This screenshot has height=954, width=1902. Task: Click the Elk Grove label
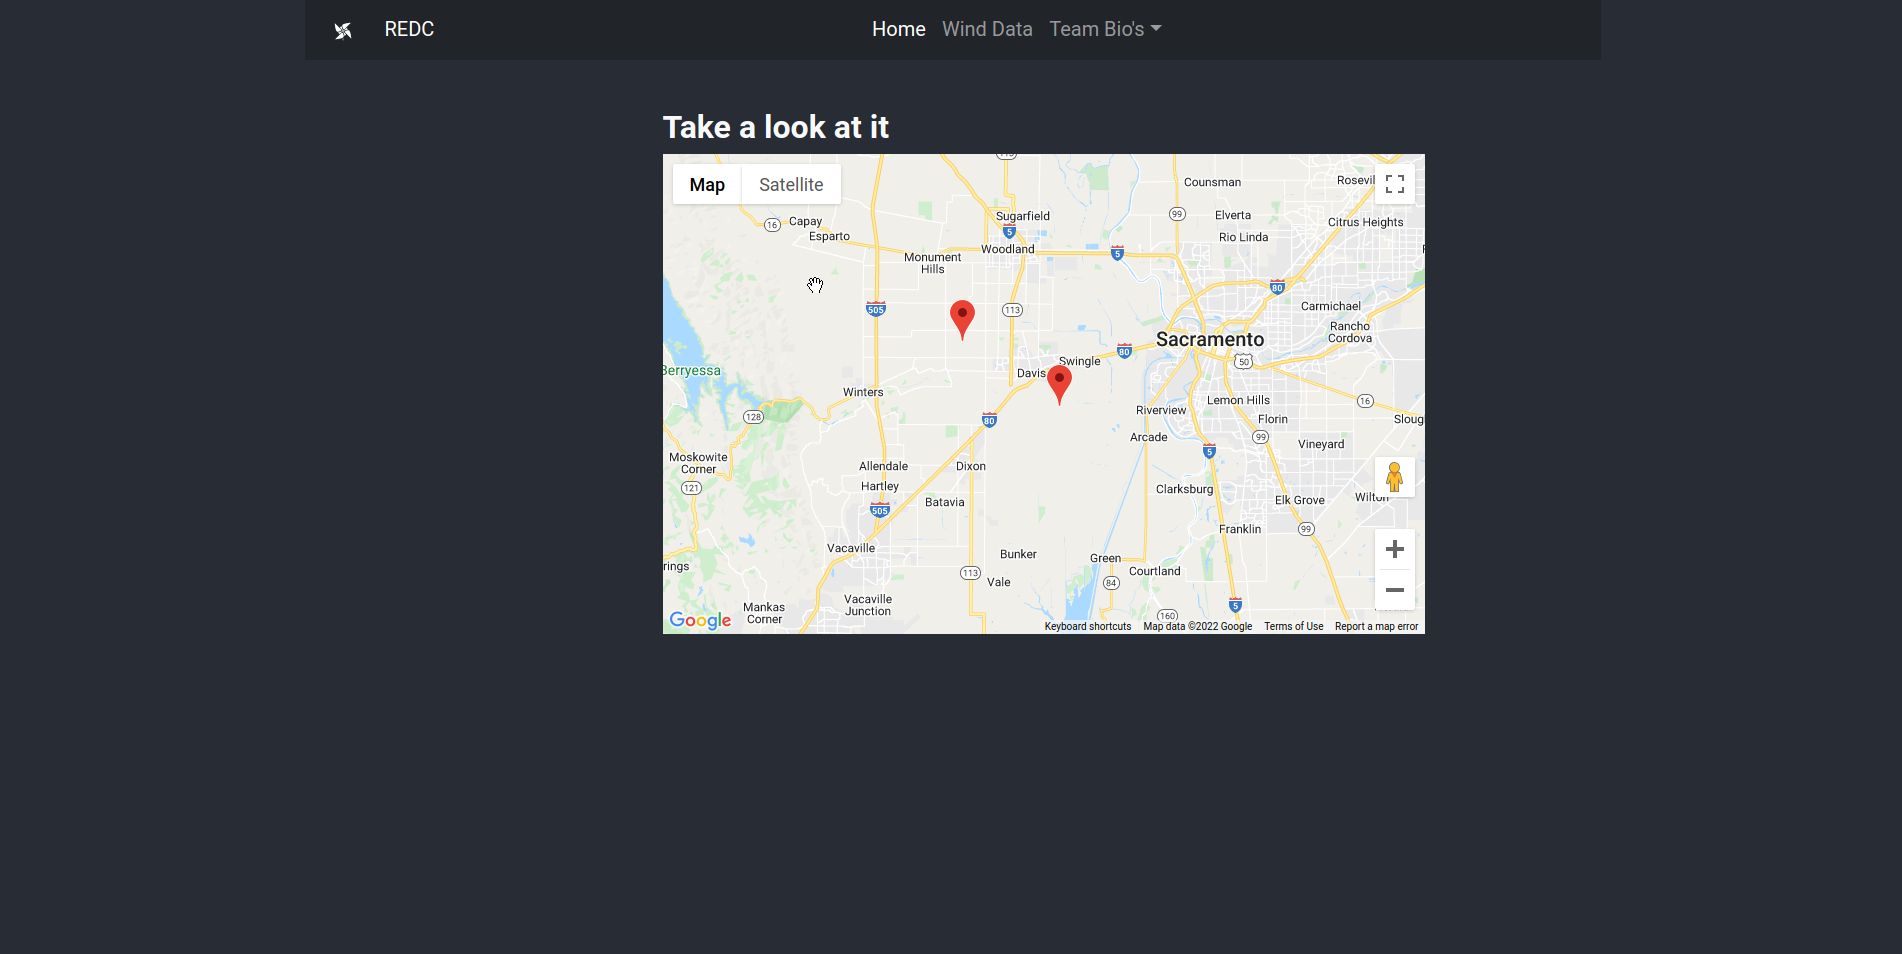[x=1300, y=500]
